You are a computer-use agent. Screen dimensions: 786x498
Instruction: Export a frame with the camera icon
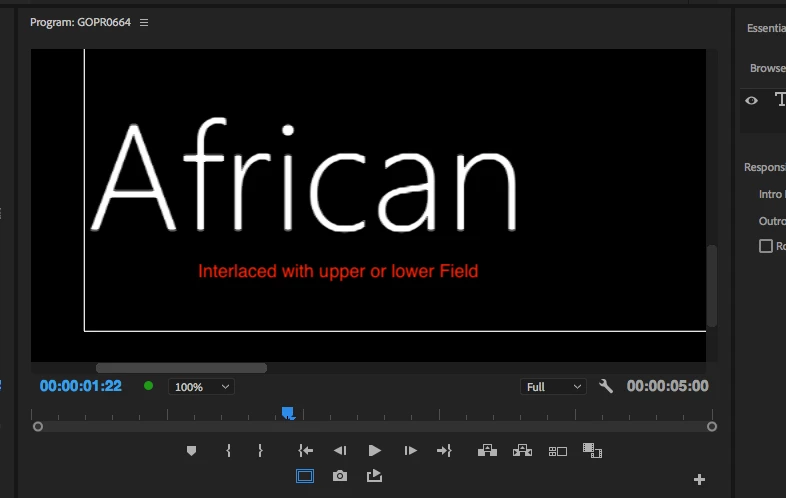click(x=340, y=476)
